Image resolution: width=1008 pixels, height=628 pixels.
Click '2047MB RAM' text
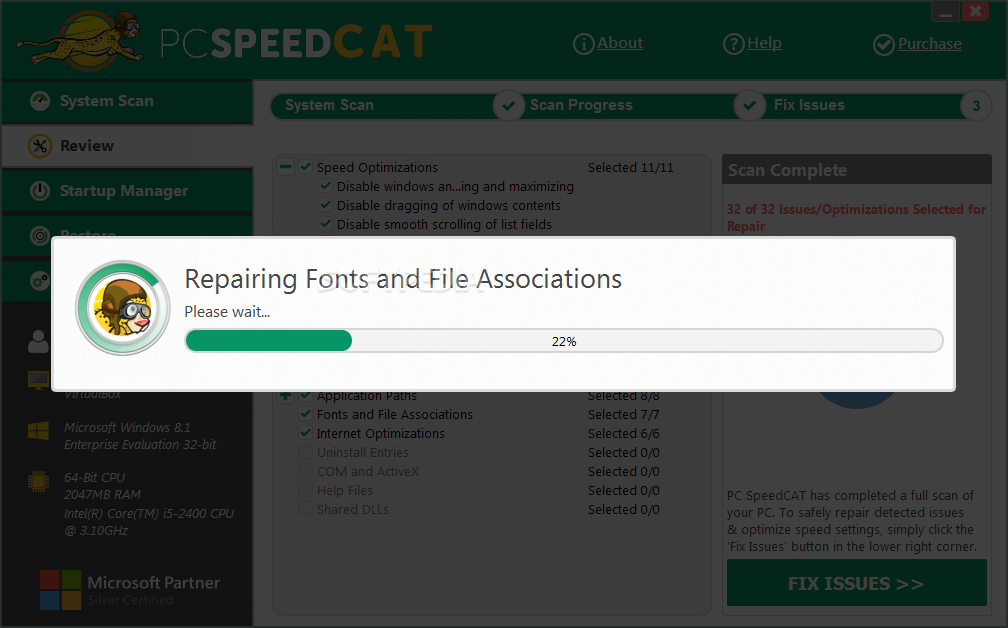coord(102,494)
